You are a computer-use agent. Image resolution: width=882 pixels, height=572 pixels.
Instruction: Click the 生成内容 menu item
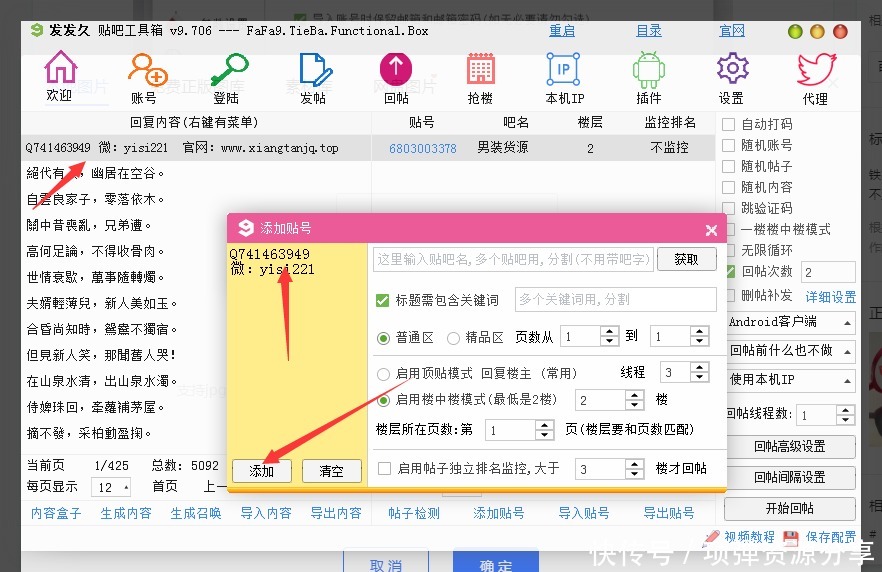(126, 514)
